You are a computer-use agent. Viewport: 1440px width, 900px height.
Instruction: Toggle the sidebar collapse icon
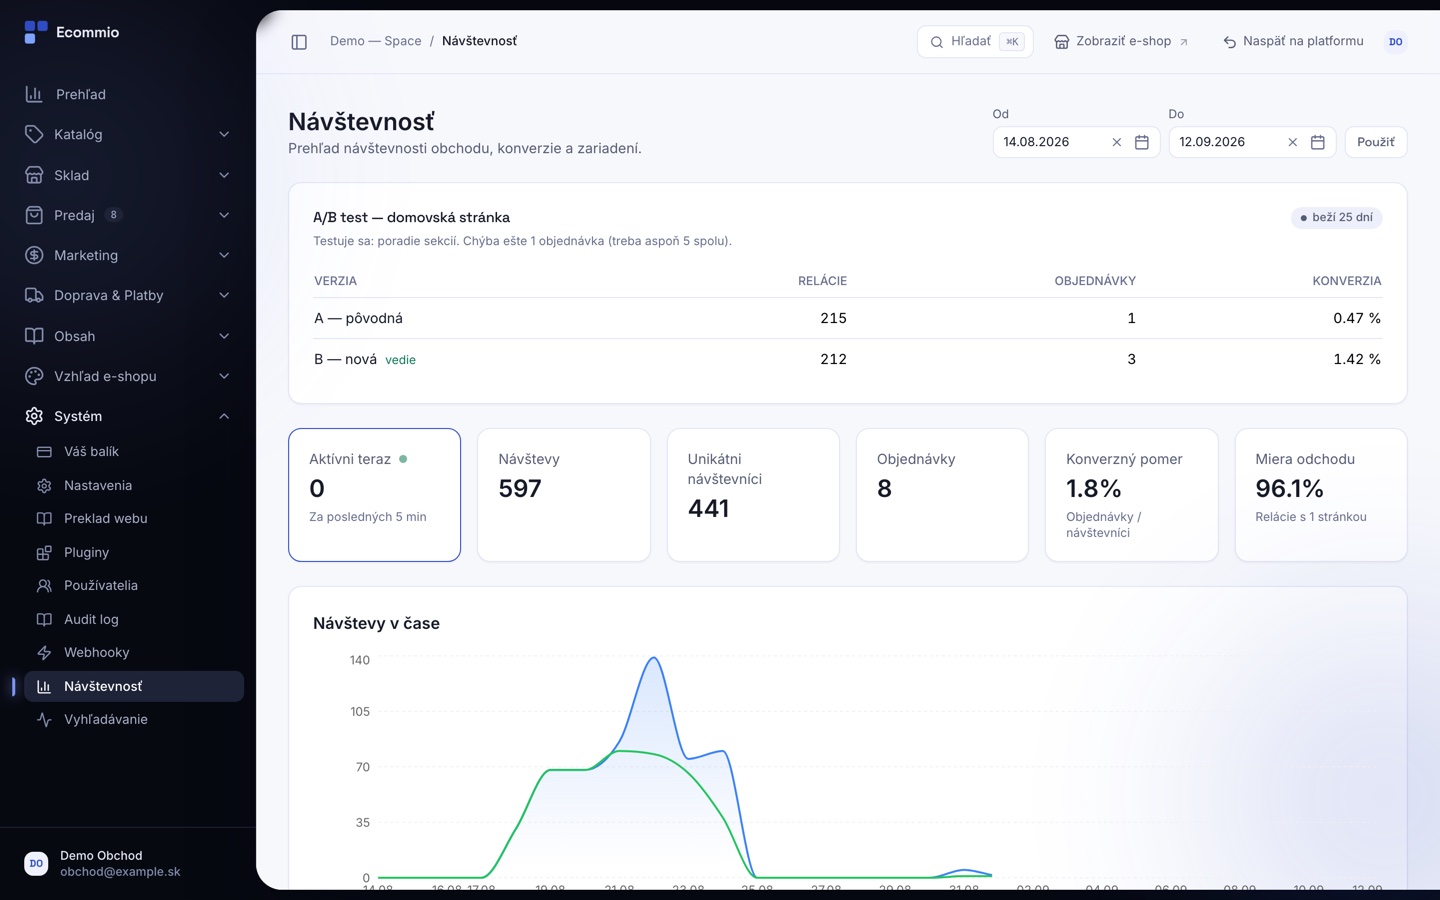(x=299, y=42)
